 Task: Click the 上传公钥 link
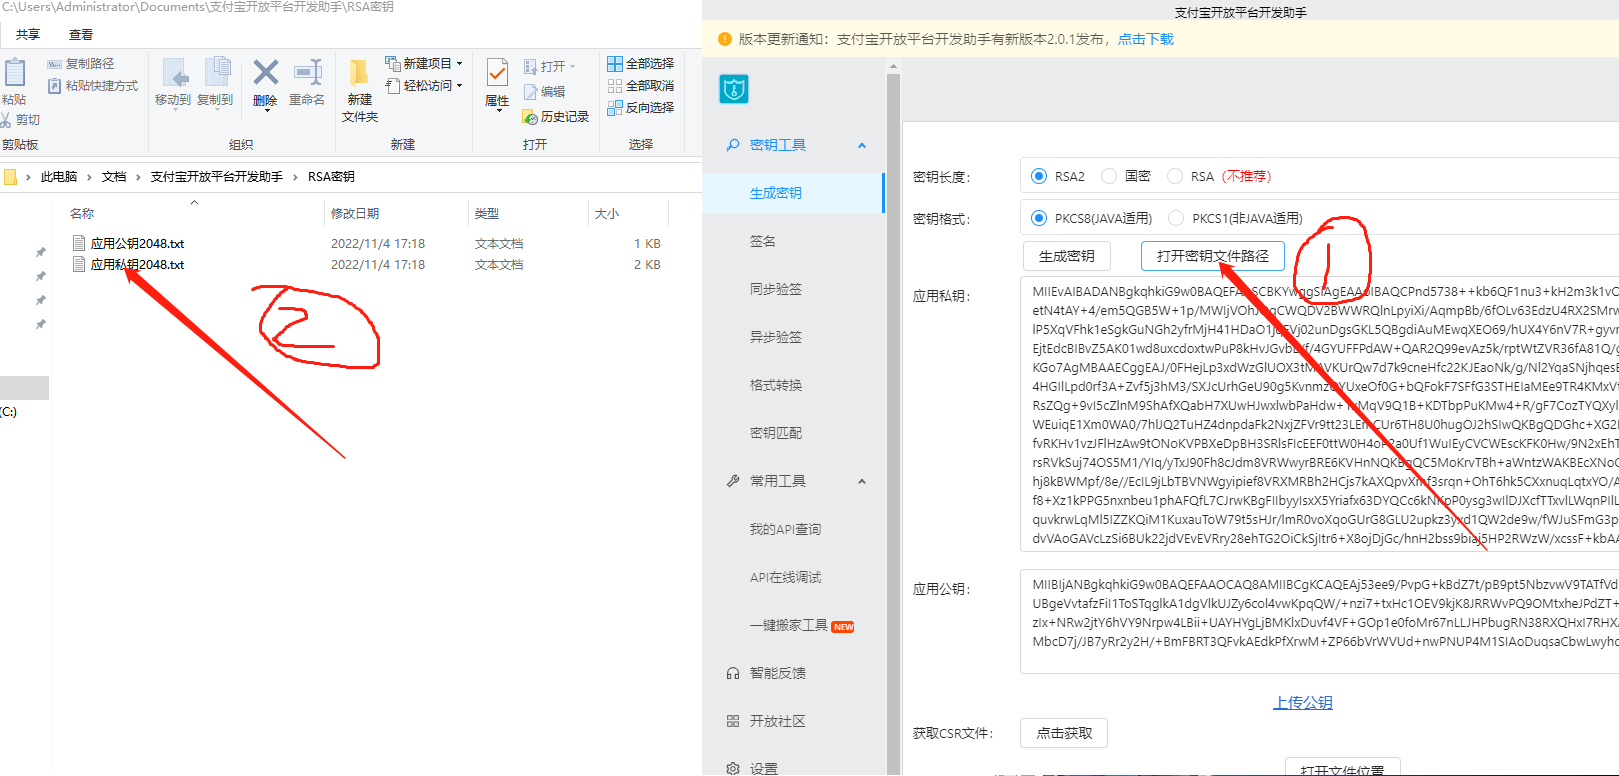pos(1303,703)
